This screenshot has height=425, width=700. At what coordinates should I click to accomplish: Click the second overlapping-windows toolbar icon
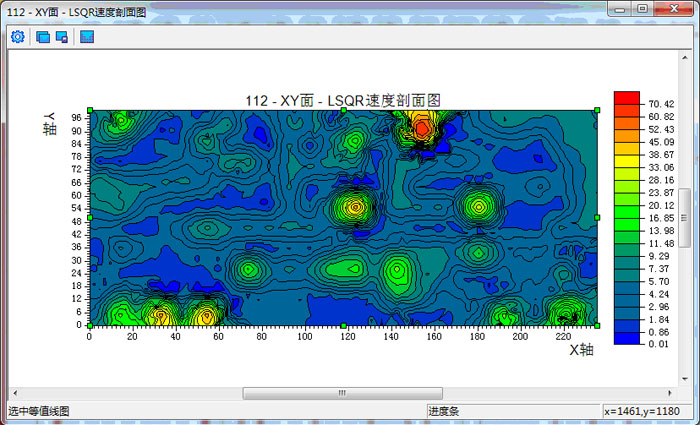62,37
